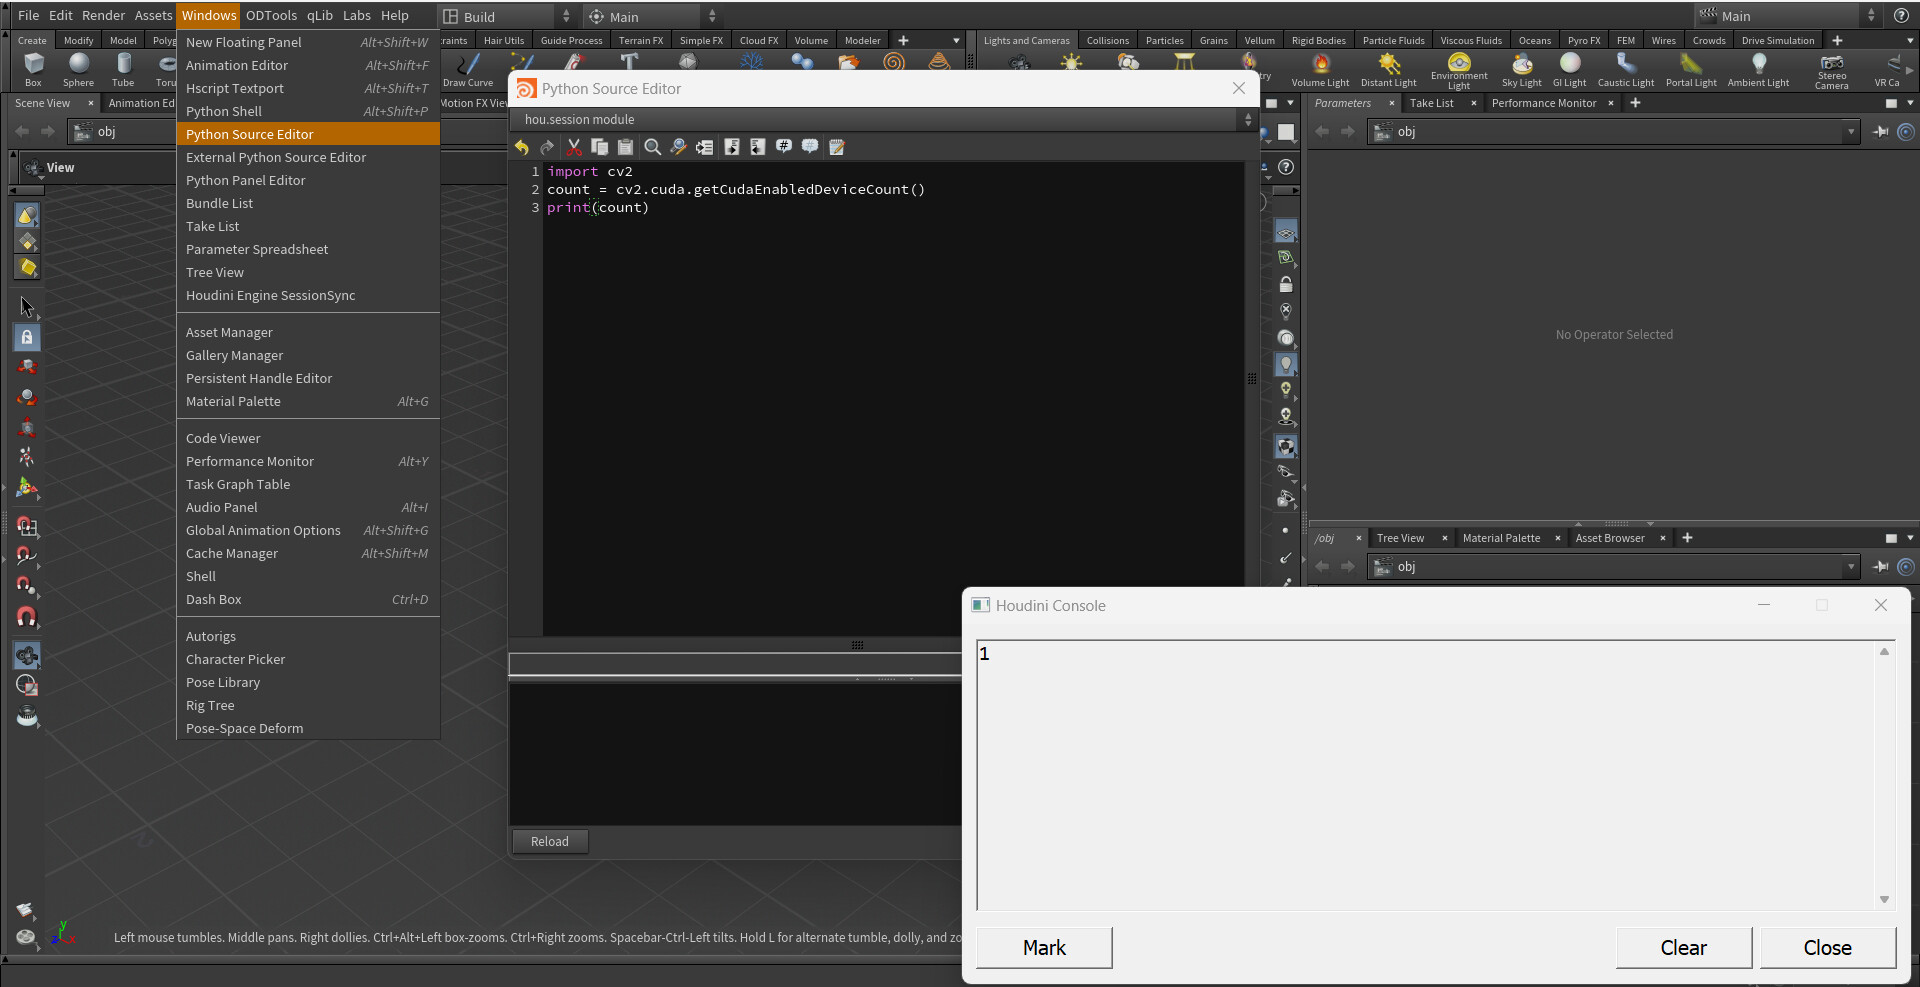This screenshot has height=987, width=1920.
Task: Click paste clipboard icon in Python editor
Action: point(625,147)
